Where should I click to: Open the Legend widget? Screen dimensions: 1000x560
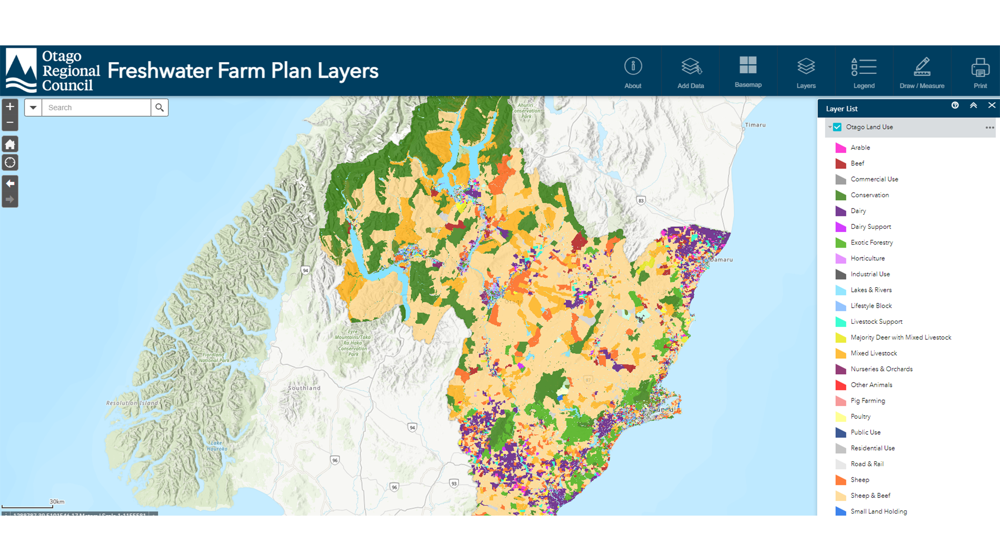click(x=864, y=72)
